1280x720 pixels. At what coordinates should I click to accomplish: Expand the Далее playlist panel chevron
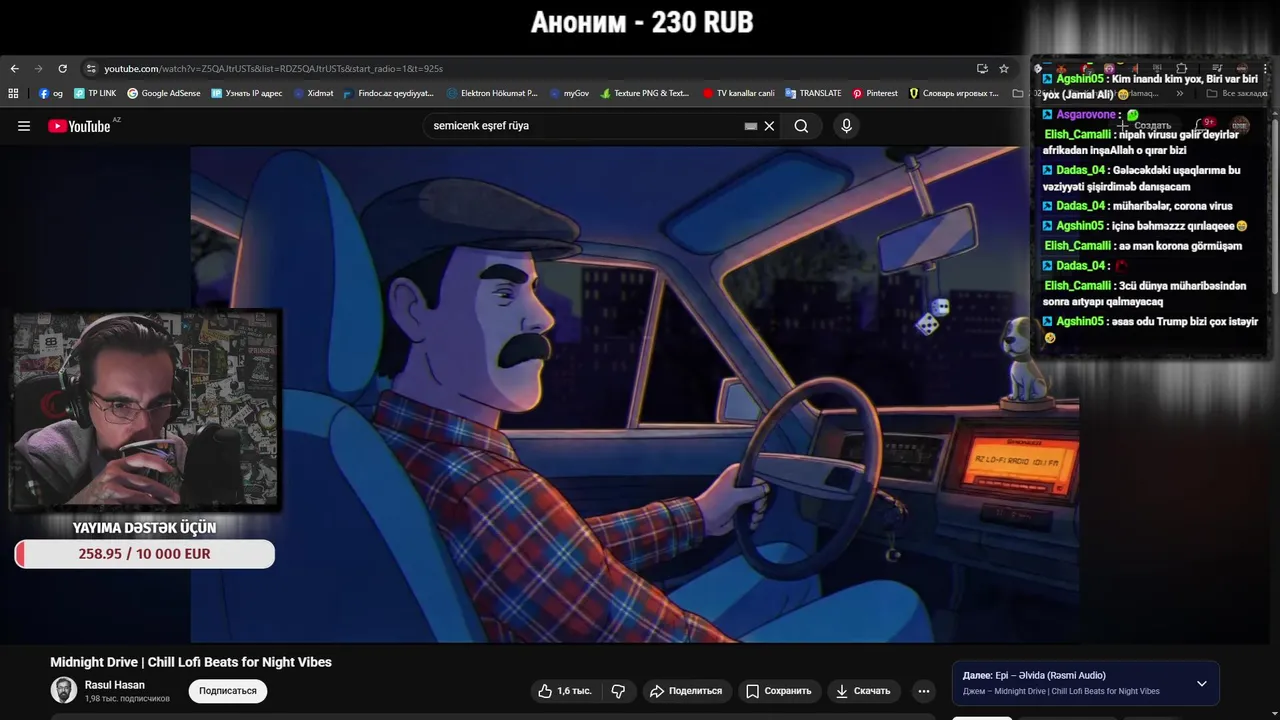[1201, 684]
